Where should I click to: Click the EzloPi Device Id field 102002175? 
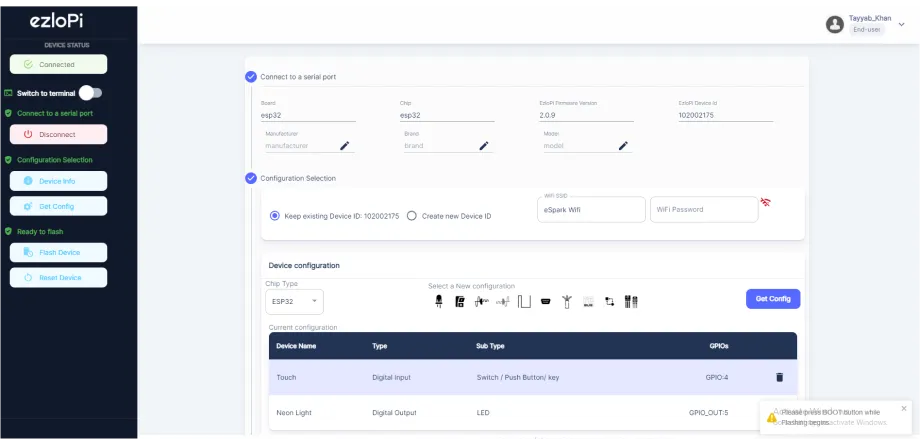point(726,116)
